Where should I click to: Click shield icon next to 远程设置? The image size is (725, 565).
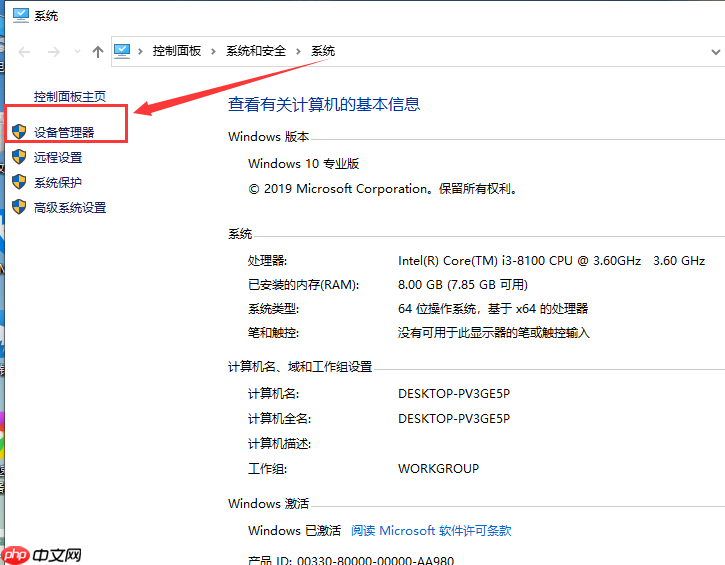(x=19, y=157)
